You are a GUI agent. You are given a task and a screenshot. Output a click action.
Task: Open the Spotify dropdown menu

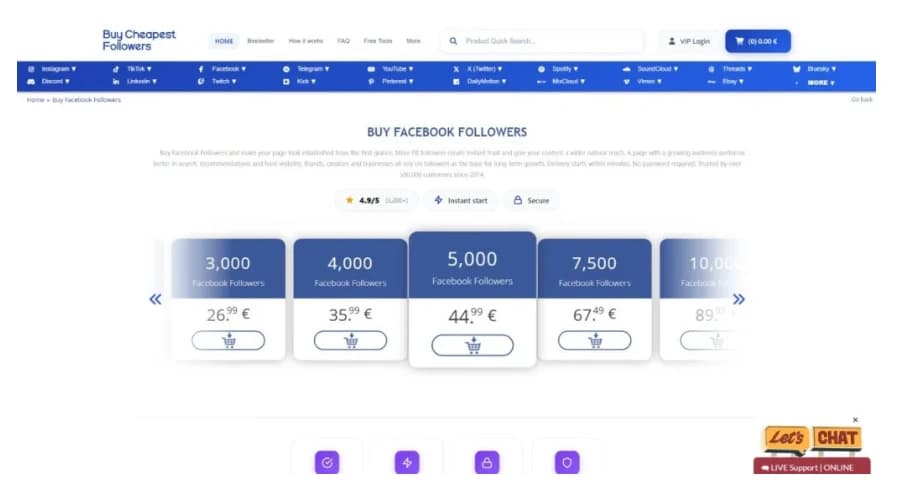click(565, 69)
